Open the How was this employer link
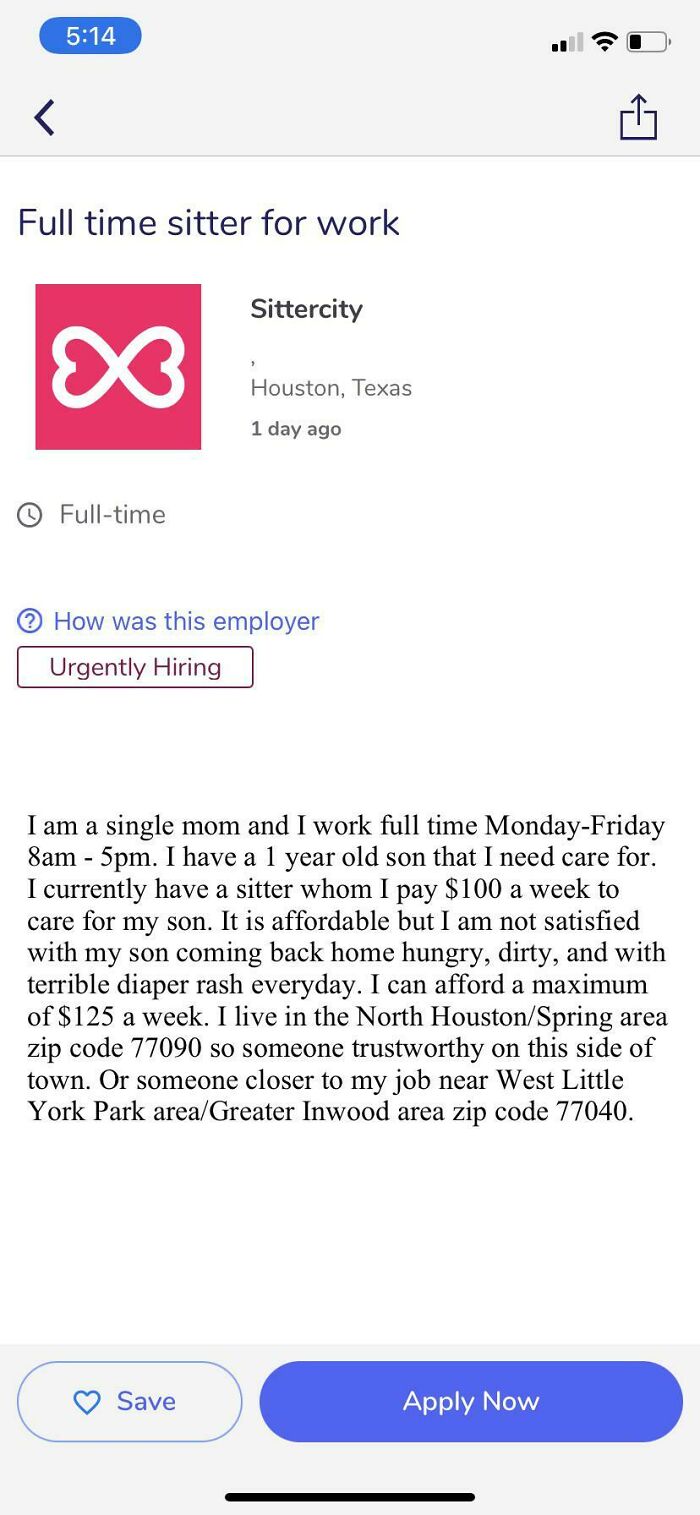This screenshot has width=700, height=1515. click(185, 621)
